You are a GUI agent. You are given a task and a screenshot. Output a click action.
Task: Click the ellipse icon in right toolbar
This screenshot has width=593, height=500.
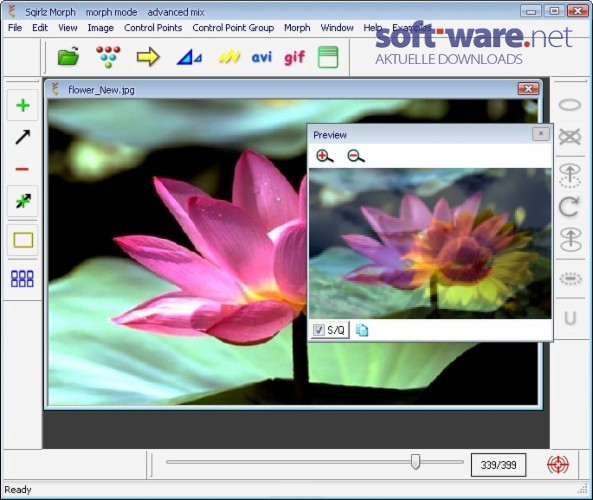(570, 105)
